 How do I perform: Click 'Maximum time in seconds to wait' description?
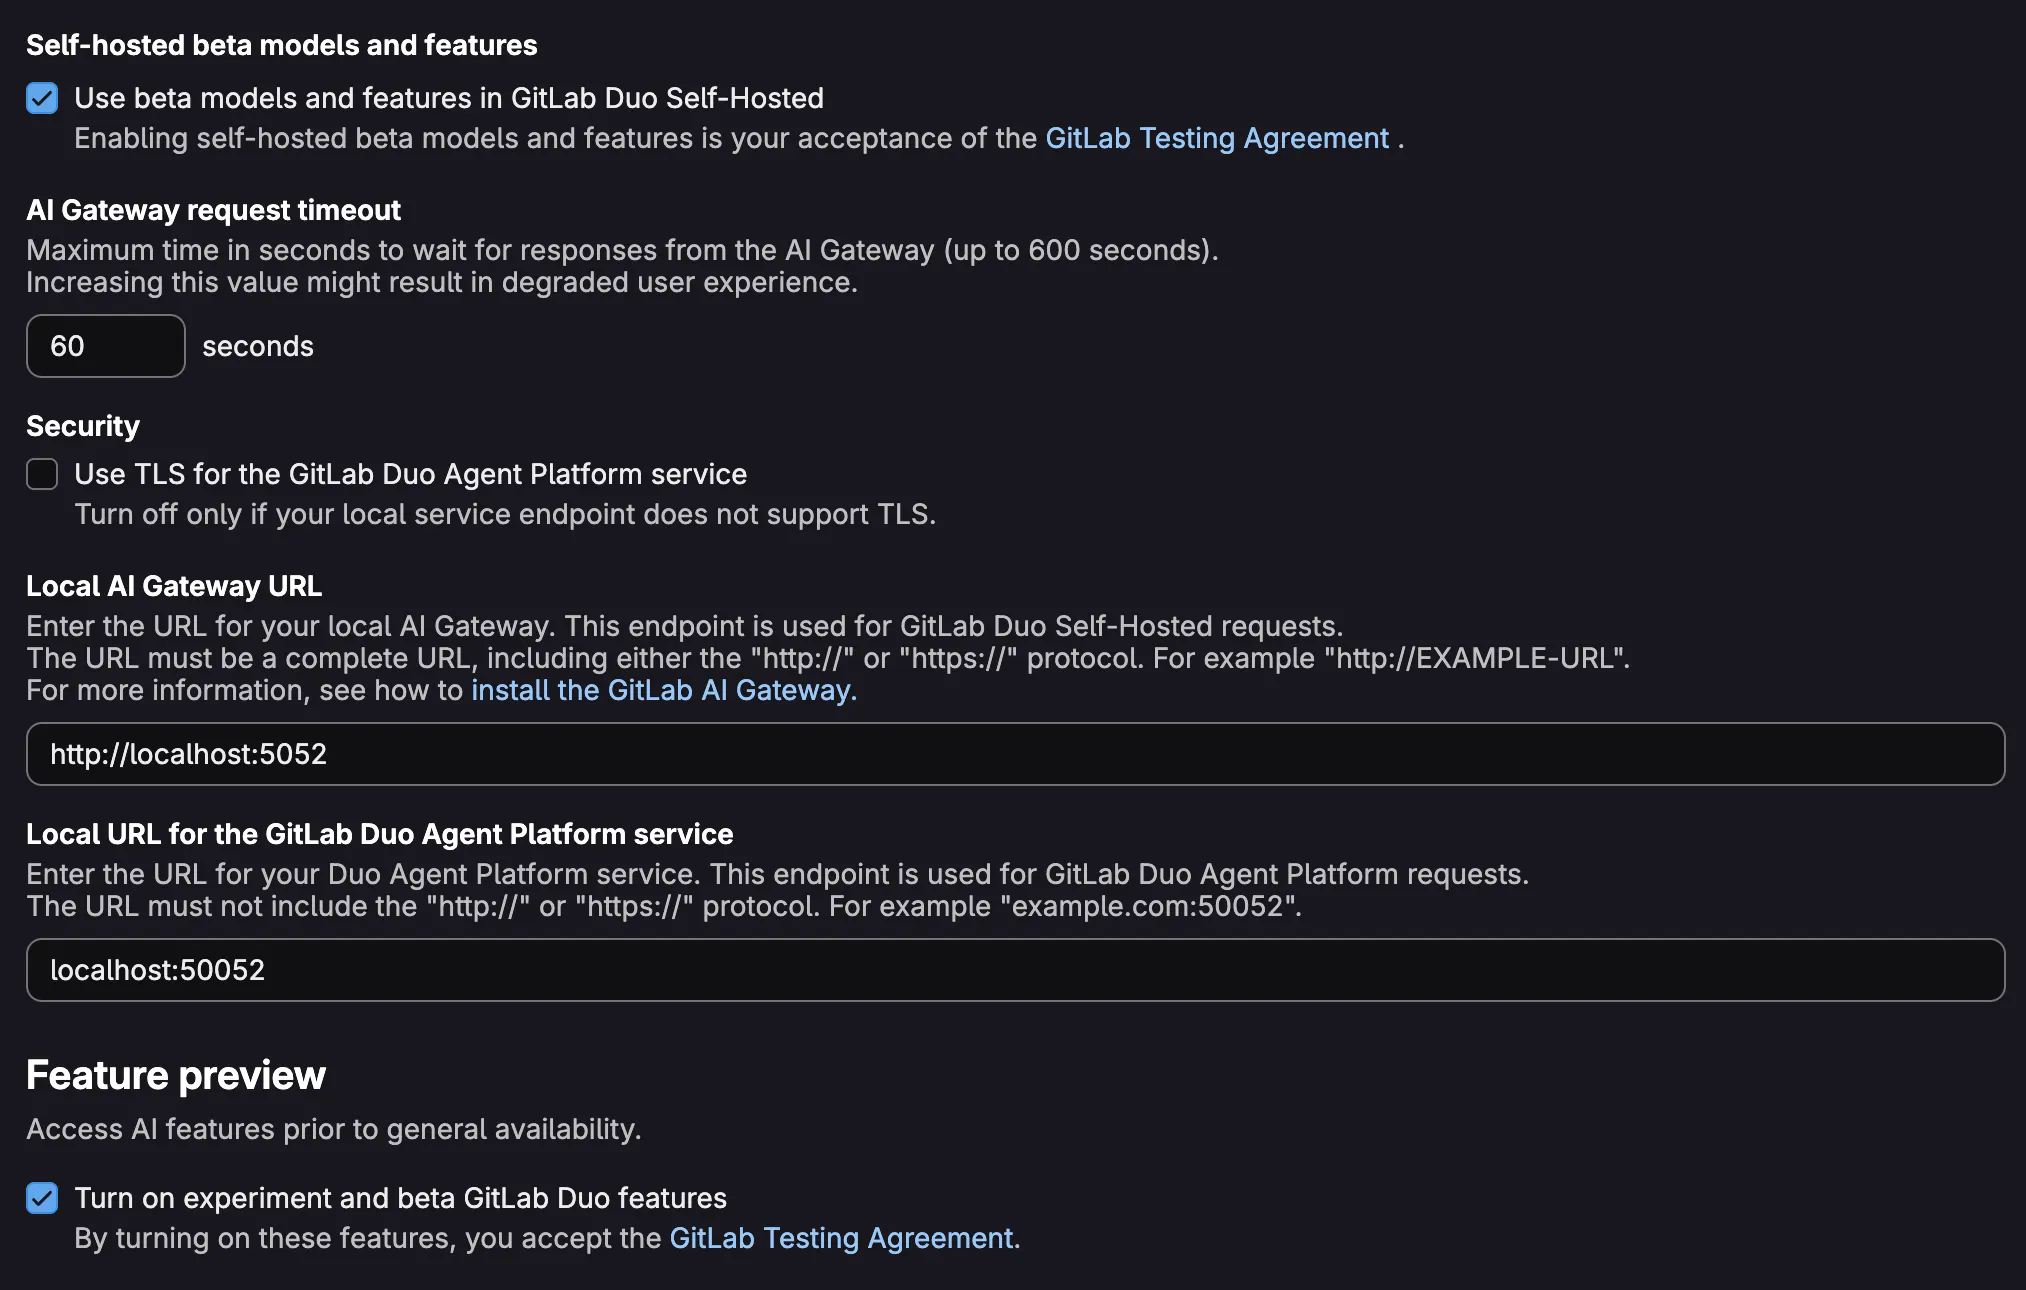point(622,250)
